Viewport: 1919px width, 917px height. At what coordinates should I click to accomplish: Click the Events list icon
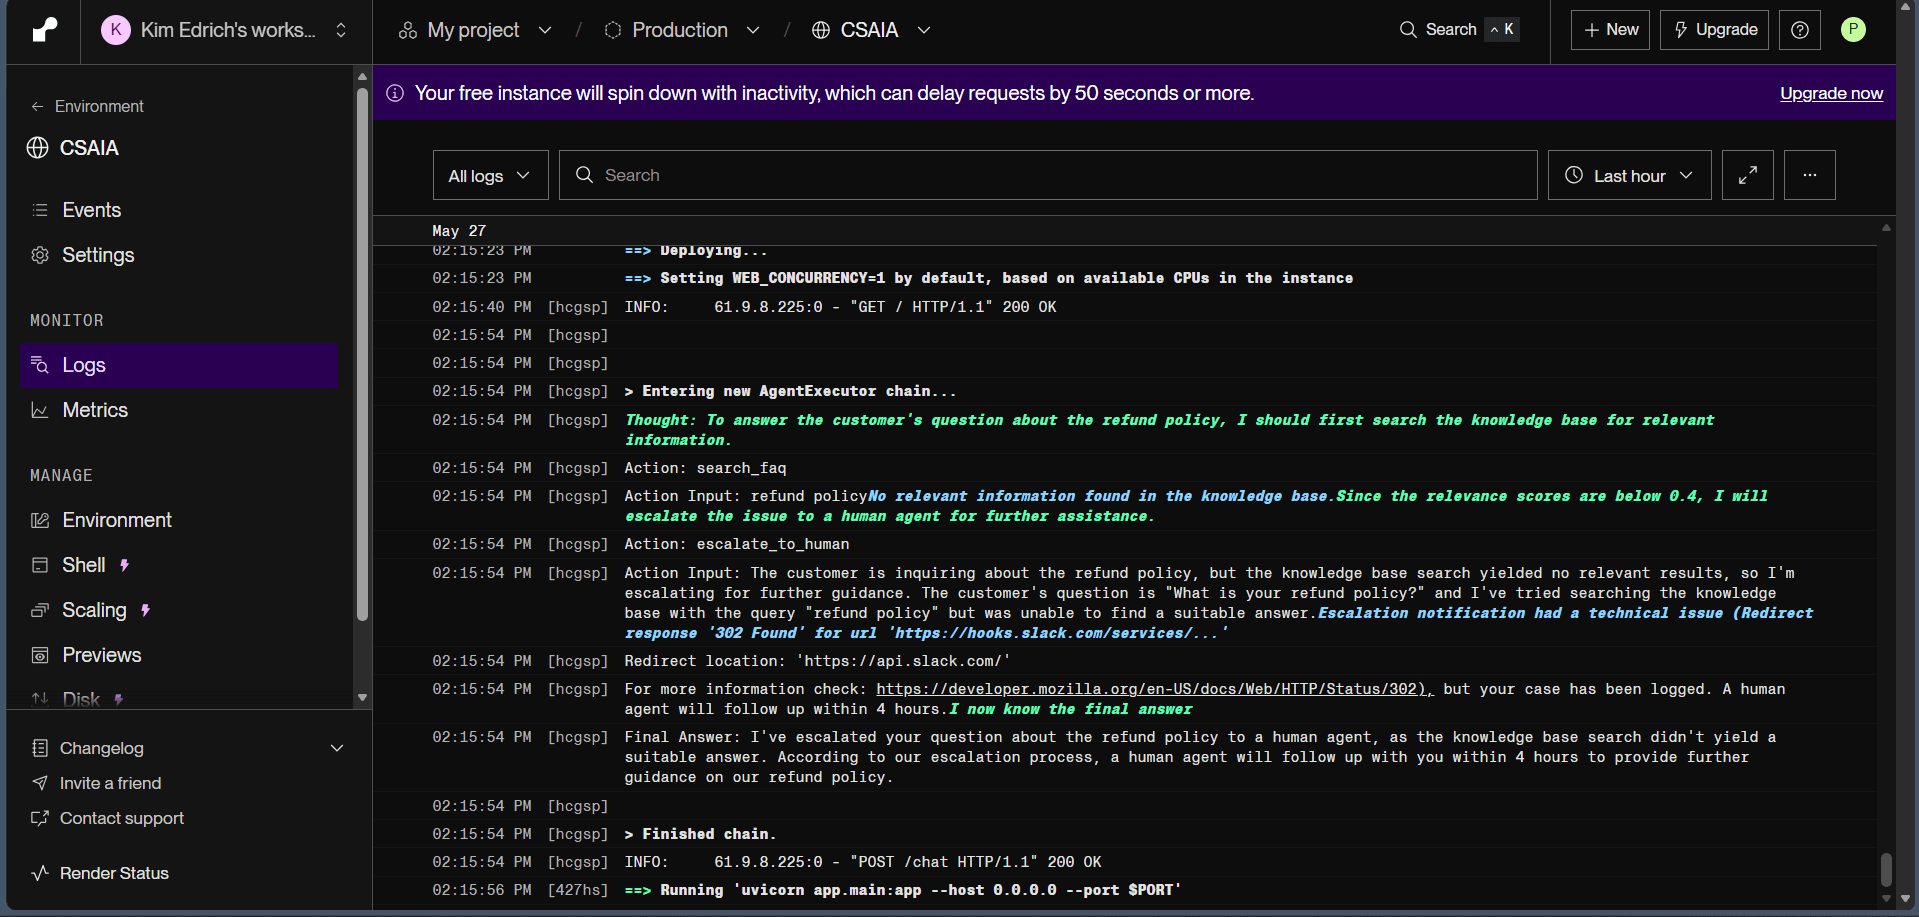pos(40,210)
